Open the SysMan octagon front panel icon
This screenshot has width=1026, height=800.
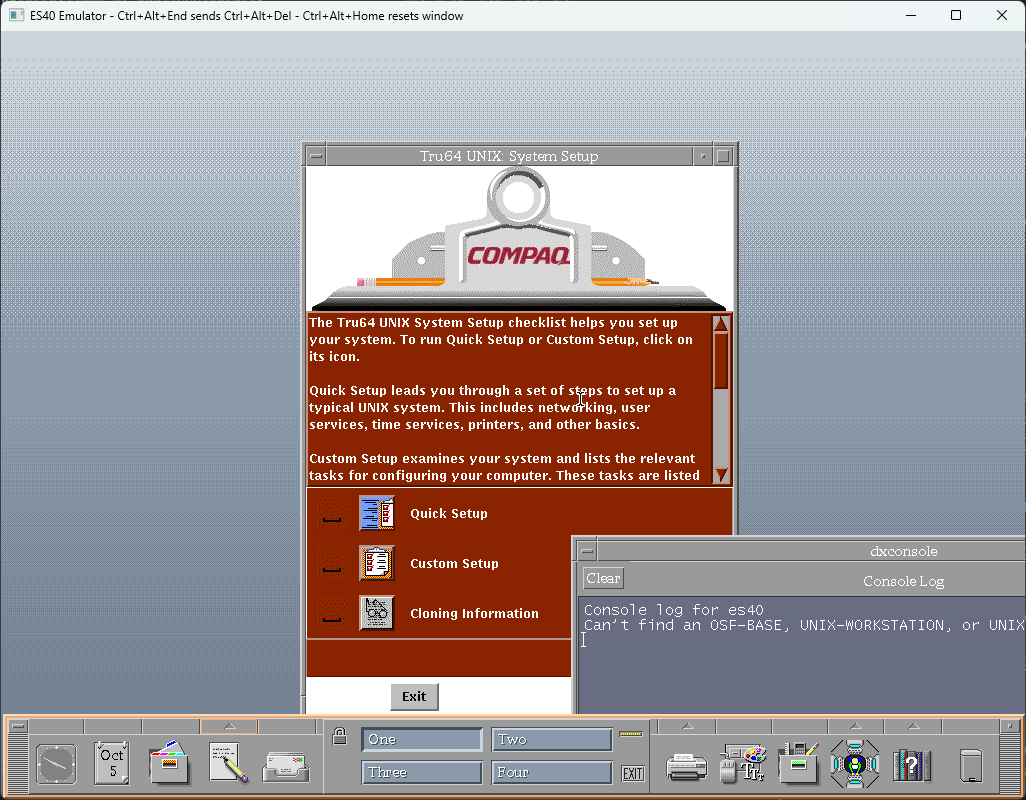855,763
